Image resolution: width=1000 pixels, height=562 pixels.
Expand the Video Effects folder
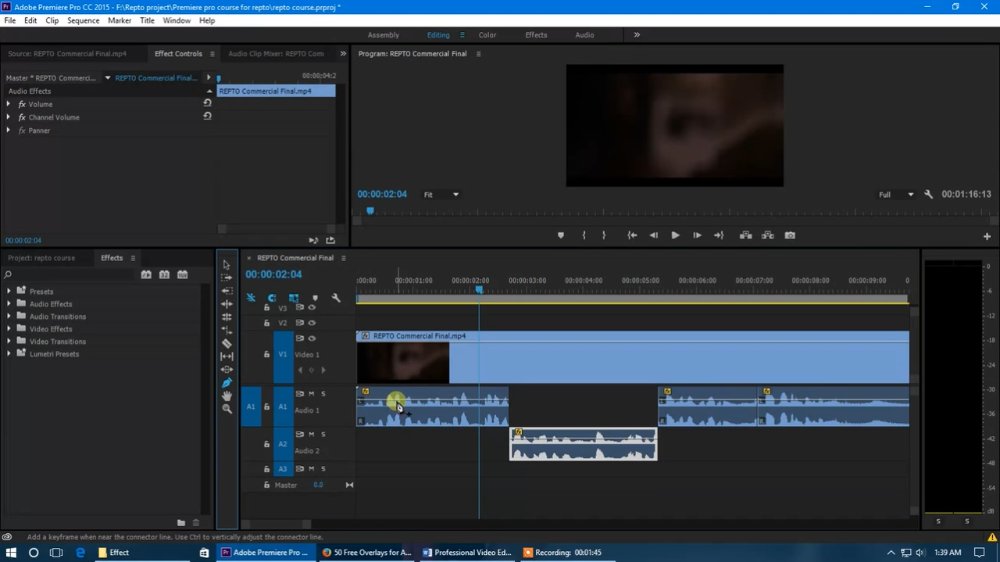pyautogui.click(x=9, y=329)
